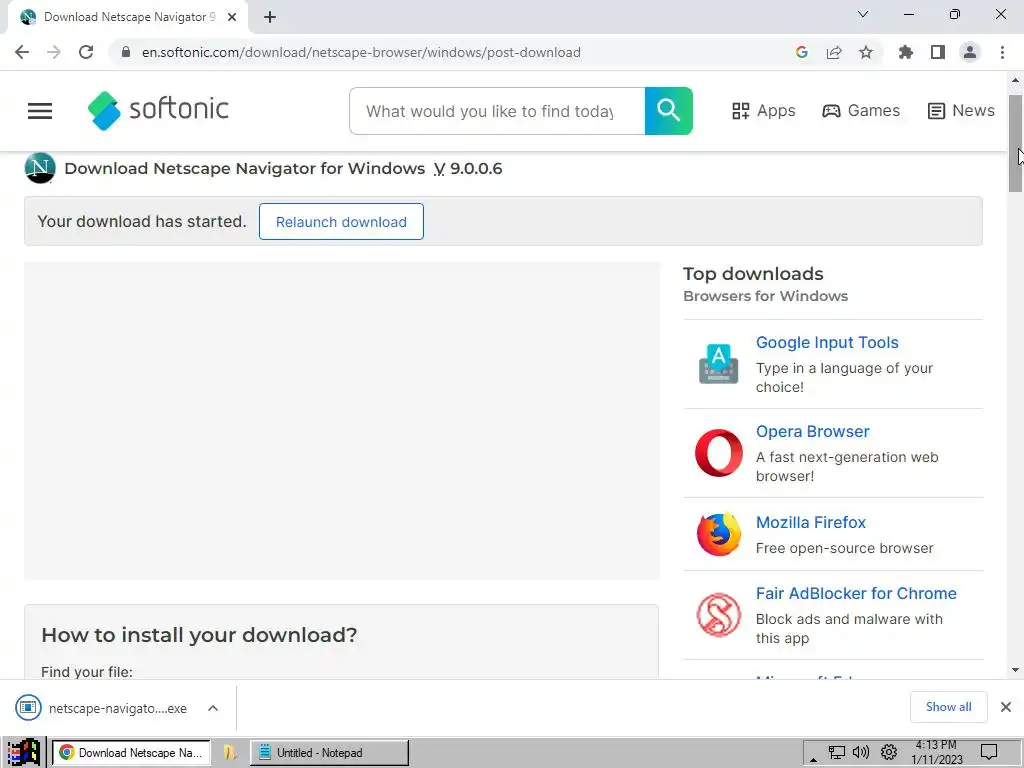Click the Top downloads heading
Image resolution: width=1024 pixels, height=768 pixels.
click(753, 274)
